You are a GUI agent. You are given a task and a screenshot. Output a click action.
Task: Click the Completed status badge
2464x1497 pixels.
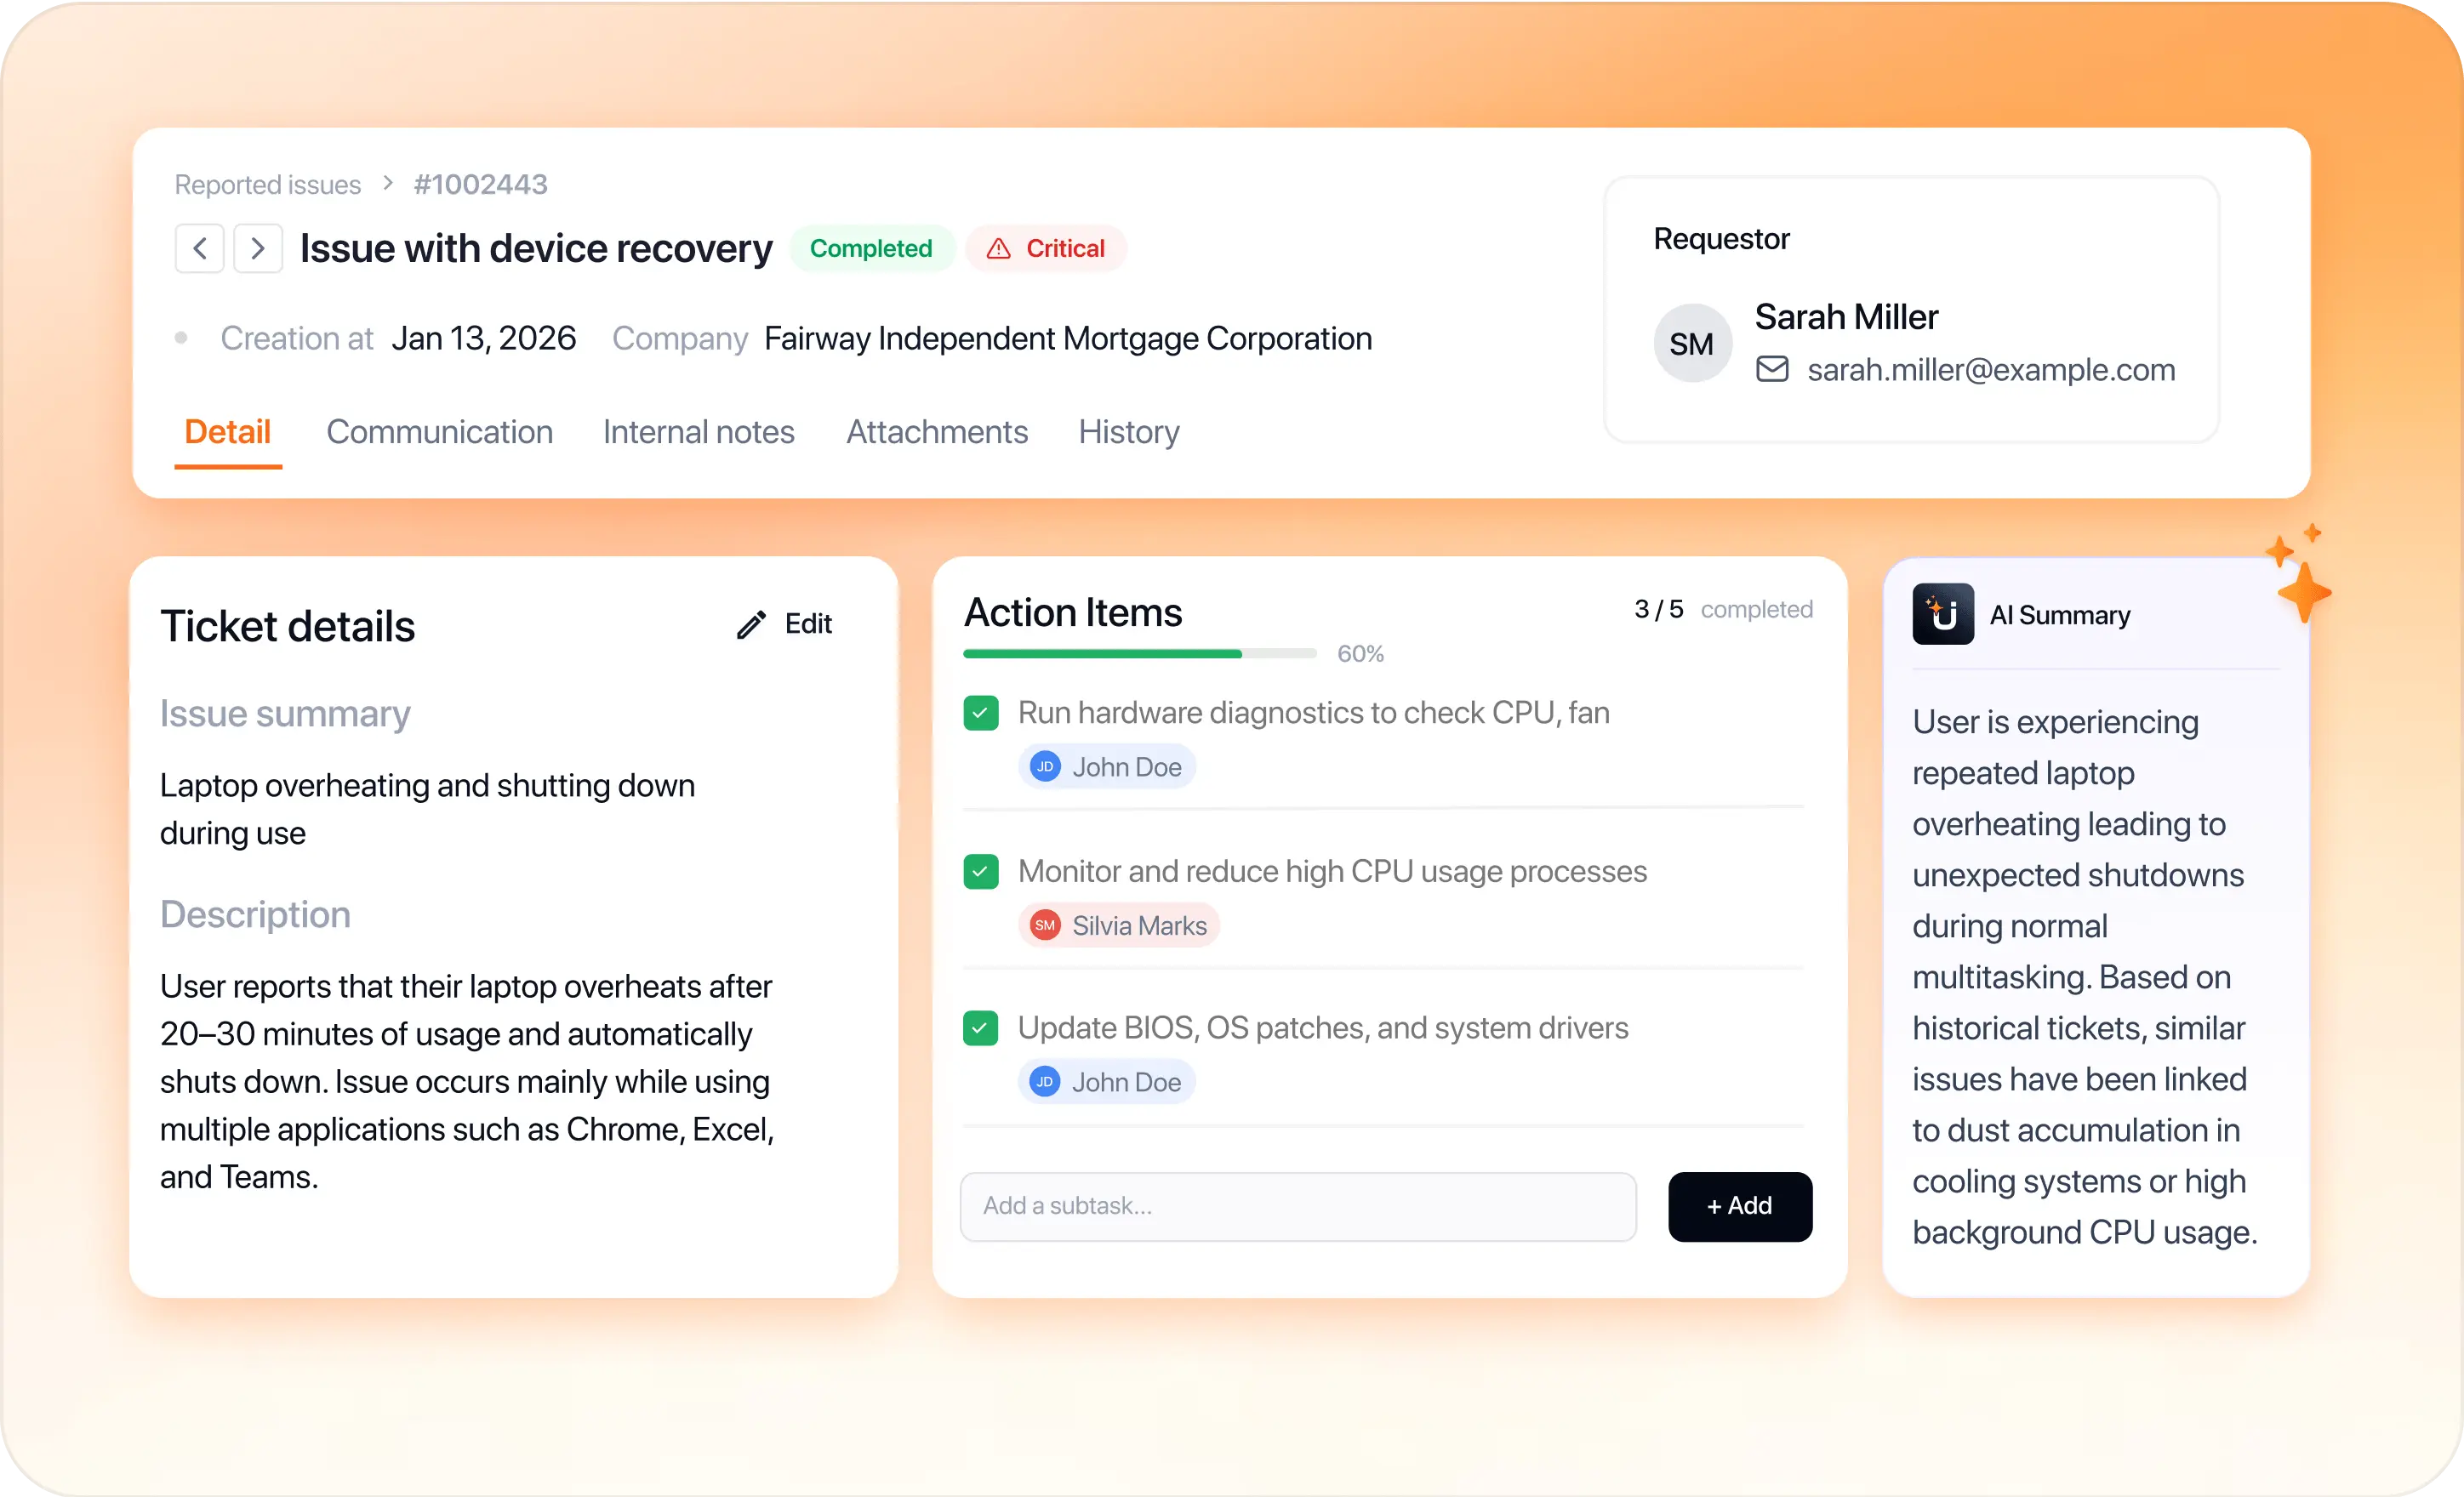coord(871,248)
